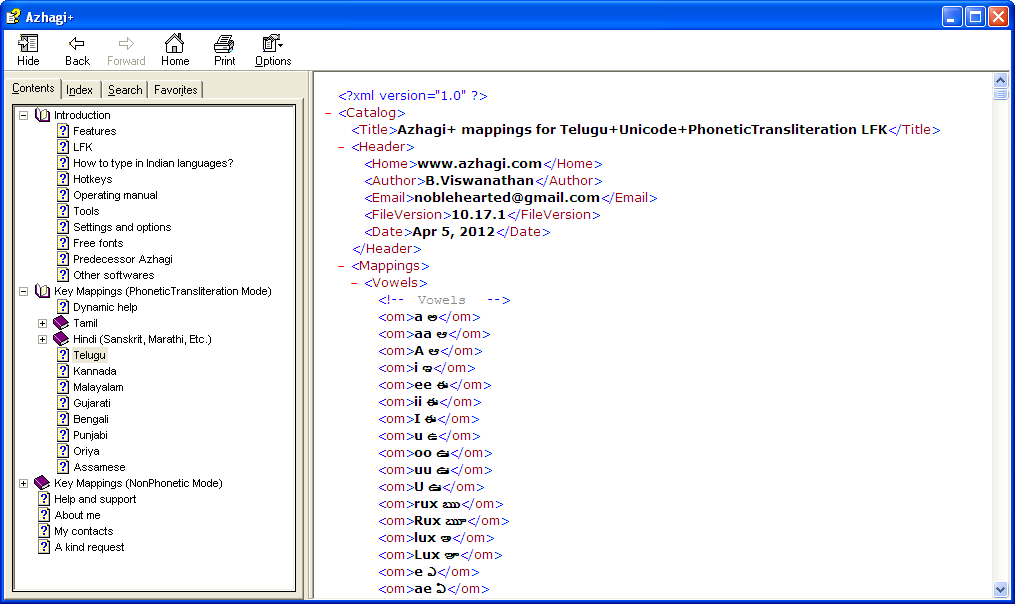1015x604 pixels.
Task: Click the About me page icon
Action: 44,515
